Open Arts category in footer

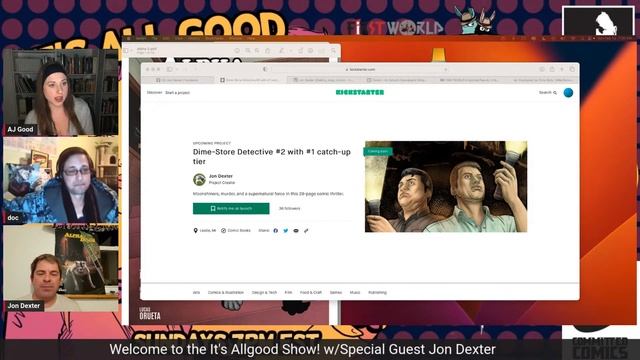196,293
